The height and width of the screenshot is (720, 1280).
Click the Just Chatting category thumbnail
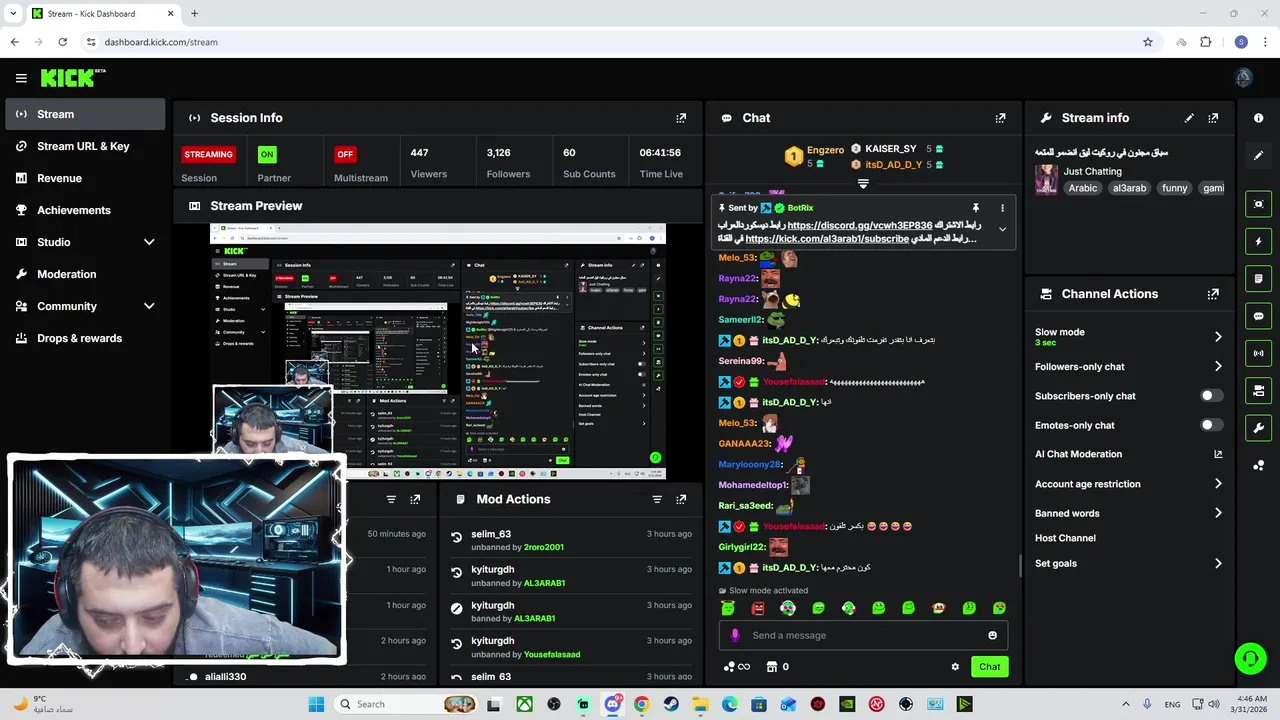click(1046, 179)
